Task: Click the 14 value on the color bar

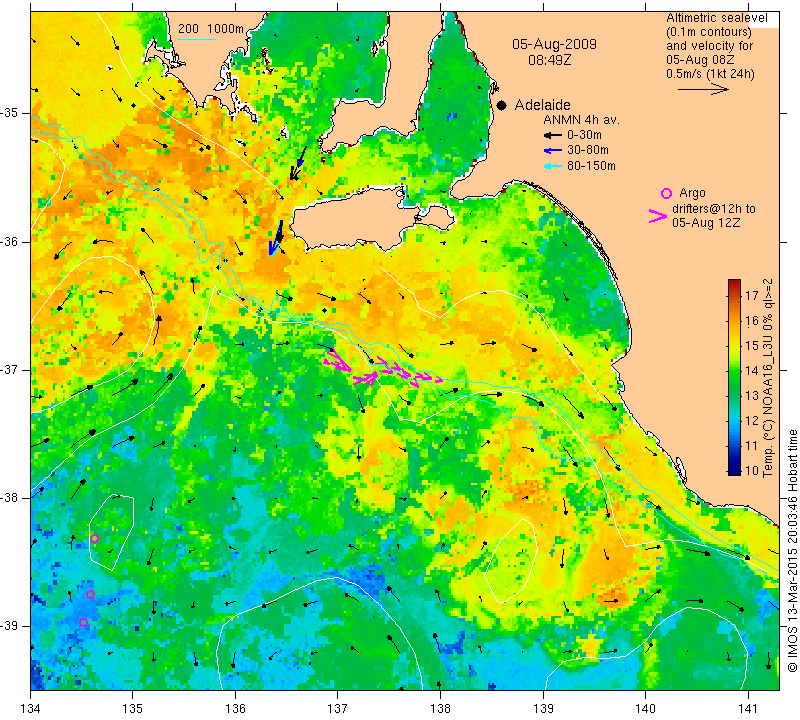Action: [x=752, y=370]
